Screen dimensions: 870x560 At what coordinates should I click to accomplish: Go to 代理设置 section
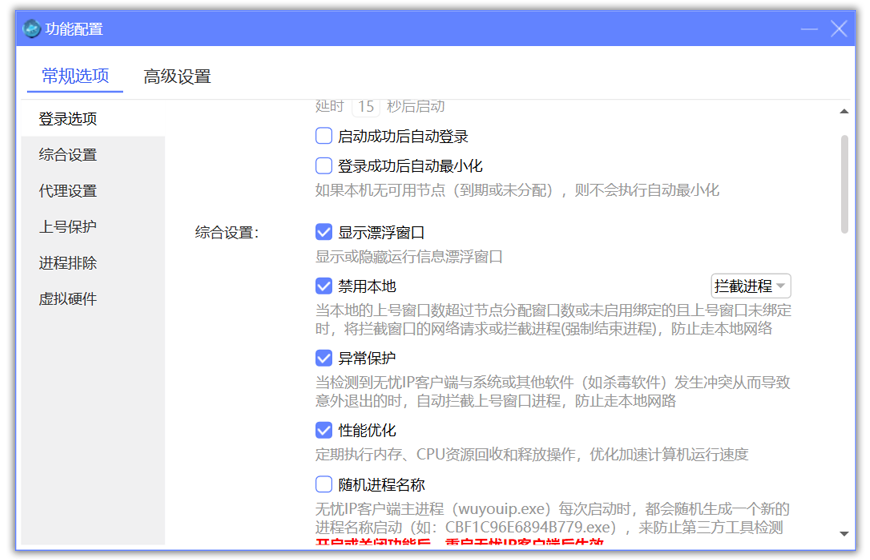[68, 191]
